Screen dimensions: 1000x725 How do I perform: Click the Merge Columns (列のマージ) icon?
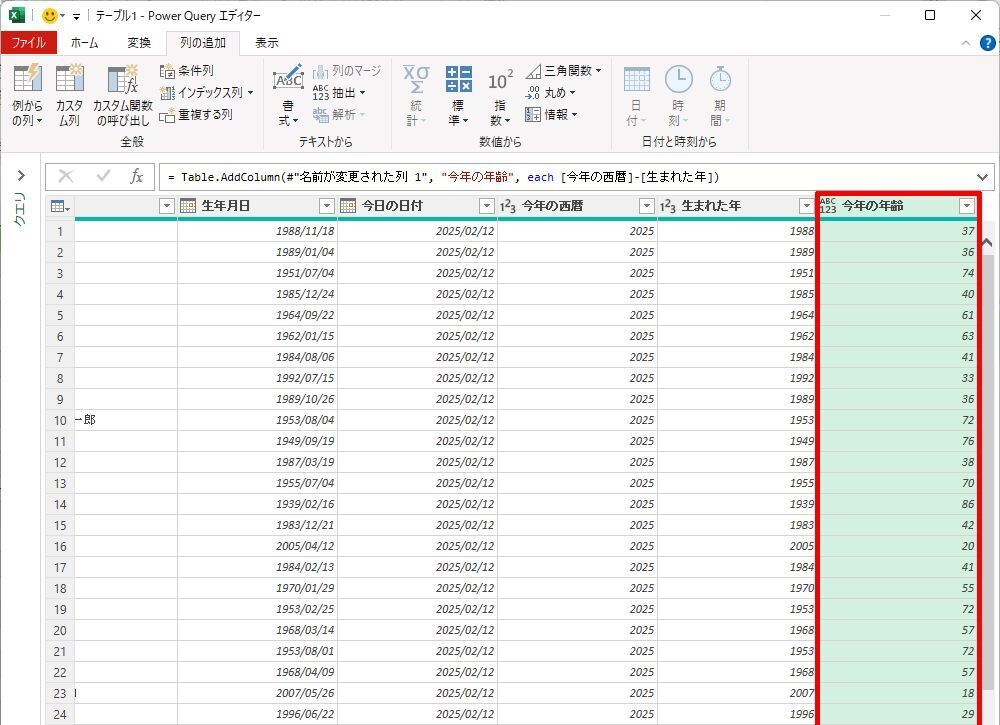(x=347, y=71)
